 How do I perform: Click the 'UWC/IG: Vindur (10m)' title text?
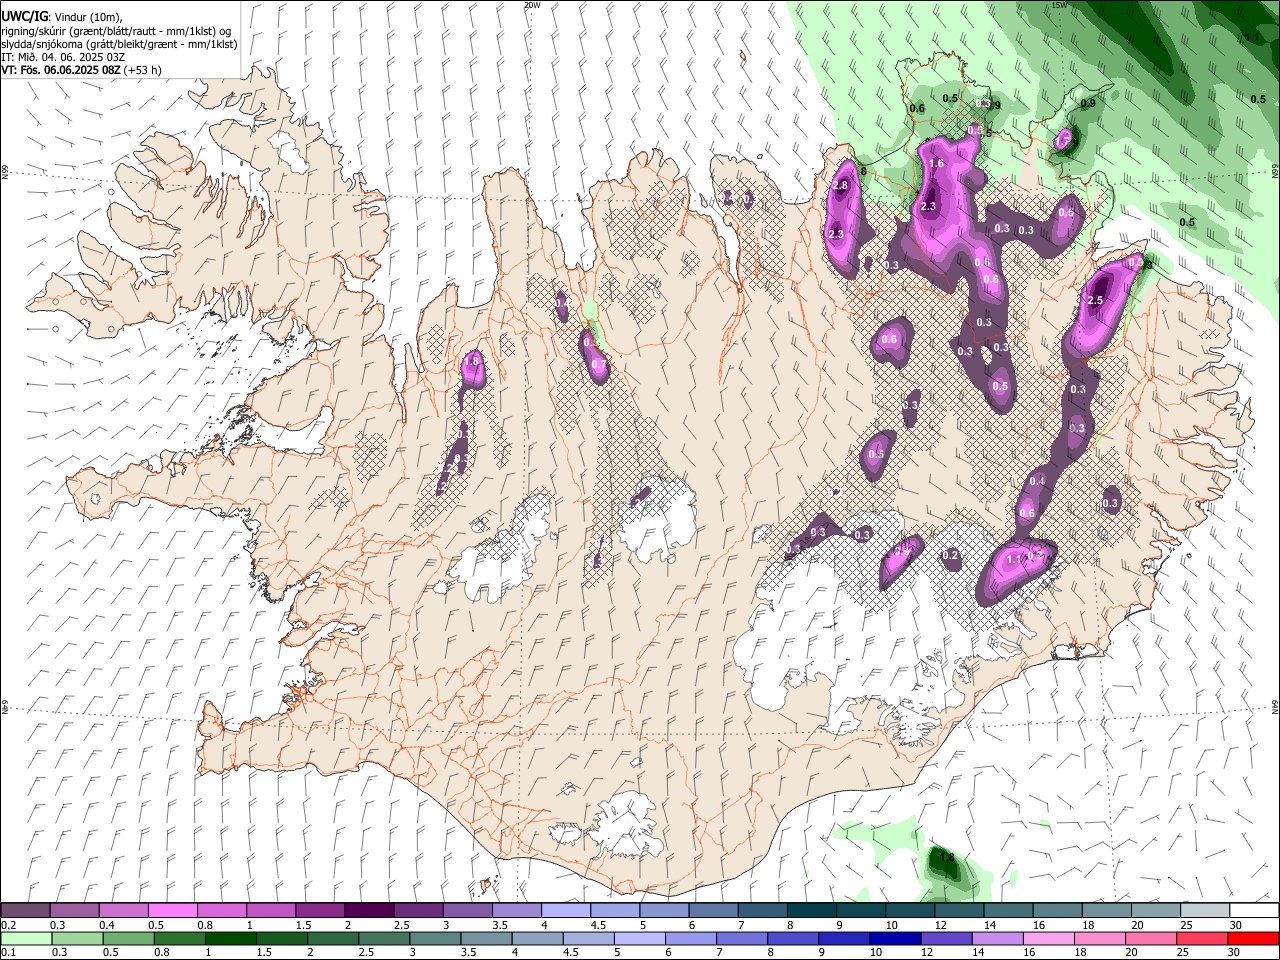(64, 17)
